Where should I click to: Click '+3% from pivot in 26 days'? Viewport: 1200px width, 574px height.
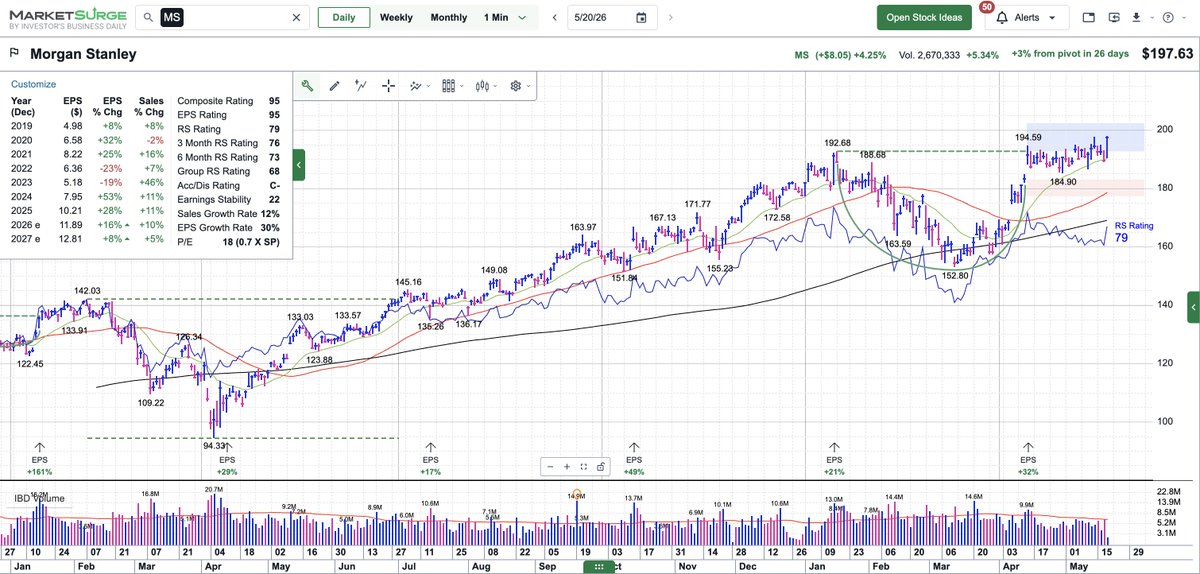1069,54
